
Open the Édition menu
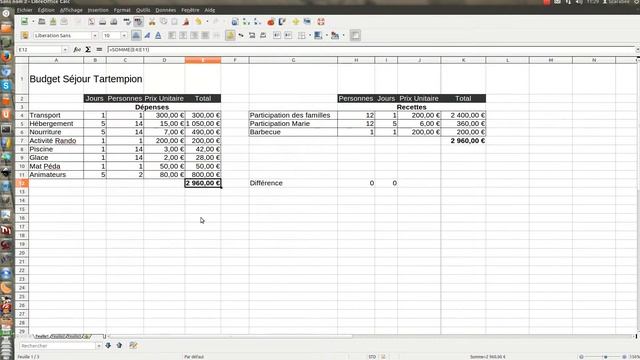coord(46,10)
